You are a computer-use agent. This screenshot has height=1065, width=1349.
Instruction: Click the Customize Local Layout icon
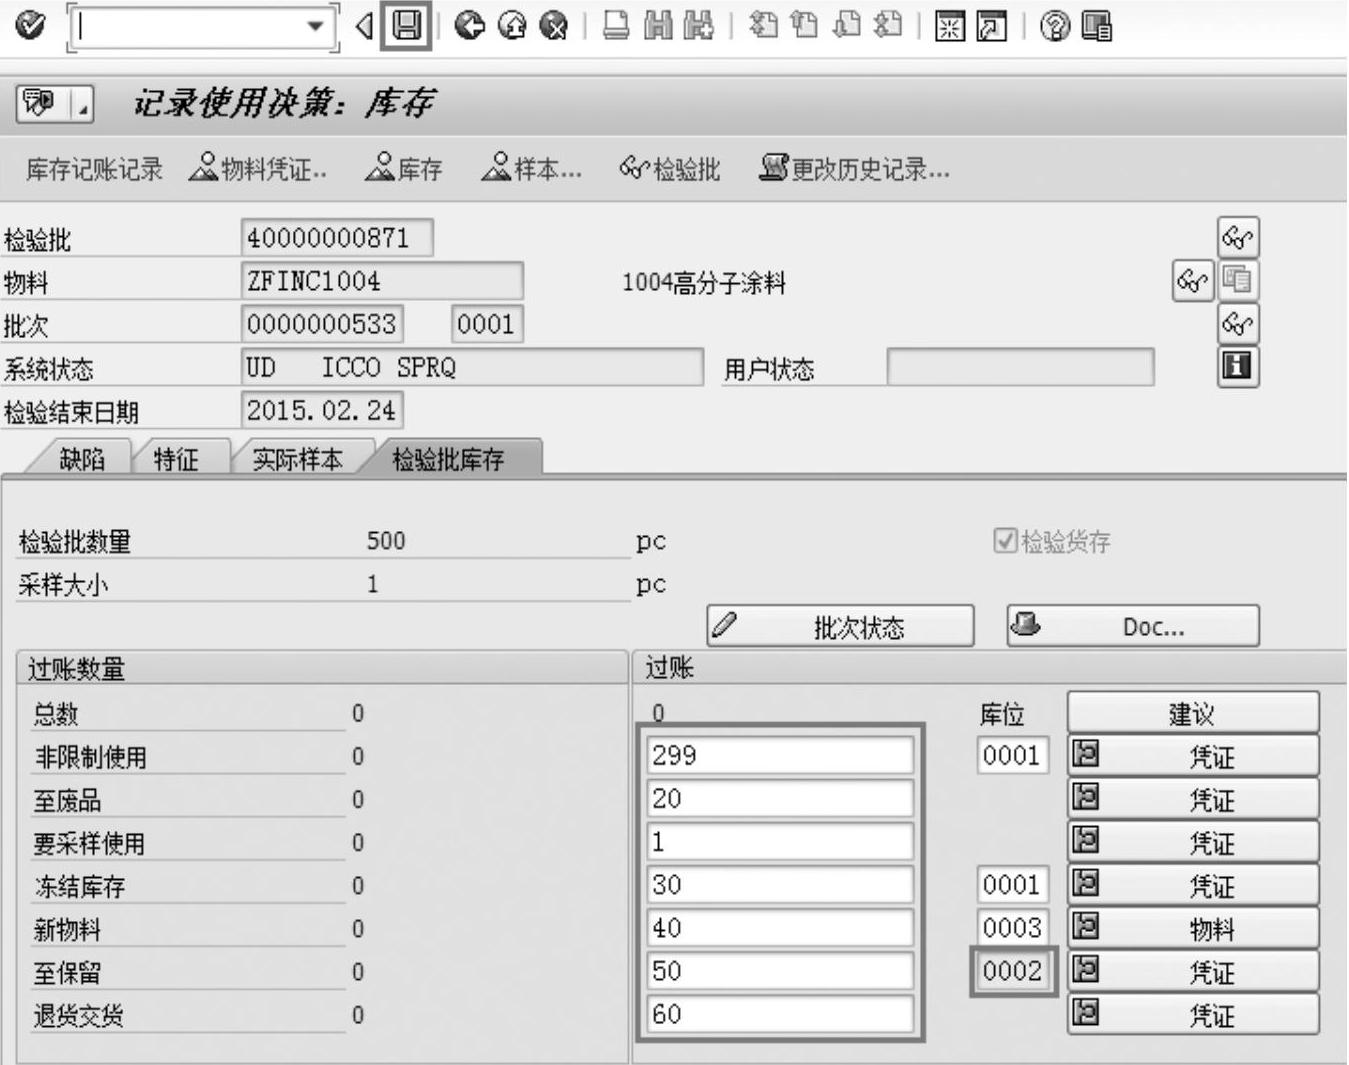coord(1097,26)
